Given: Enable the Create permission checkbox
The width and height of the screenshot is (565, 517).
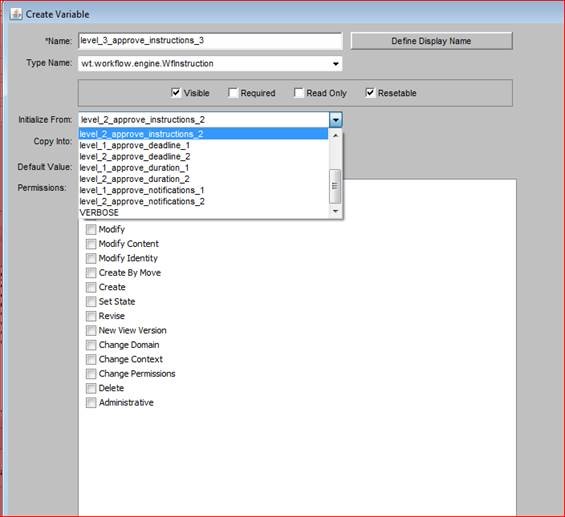Looking at the screenshot, I should (91, 287).
